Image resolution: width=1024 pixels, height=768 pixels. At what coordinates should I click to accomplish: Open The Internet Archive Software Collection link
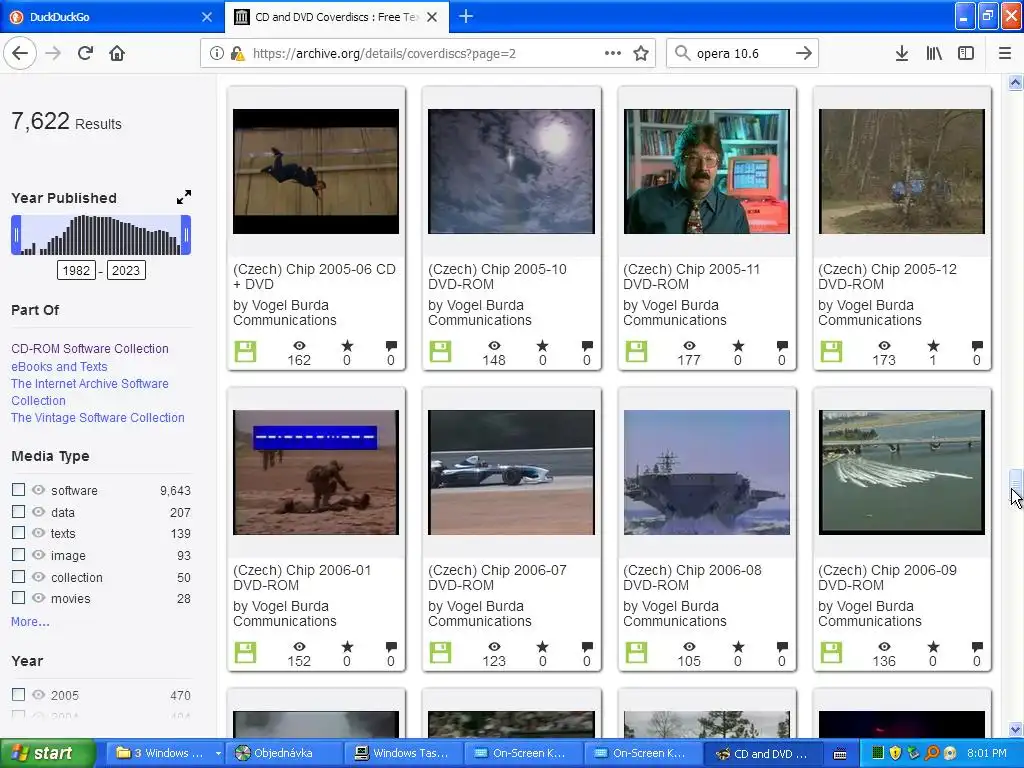[x=89, y=392]
